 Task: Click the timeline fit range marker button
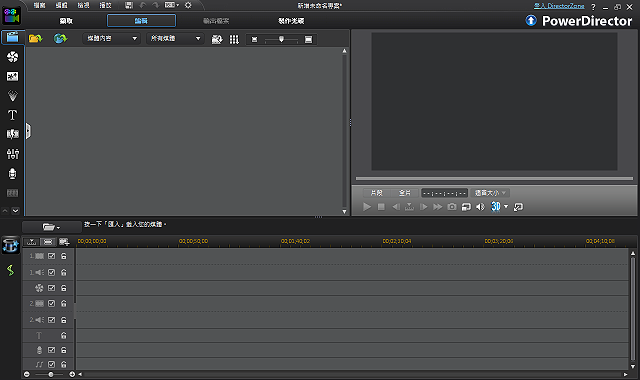[32, 242]
